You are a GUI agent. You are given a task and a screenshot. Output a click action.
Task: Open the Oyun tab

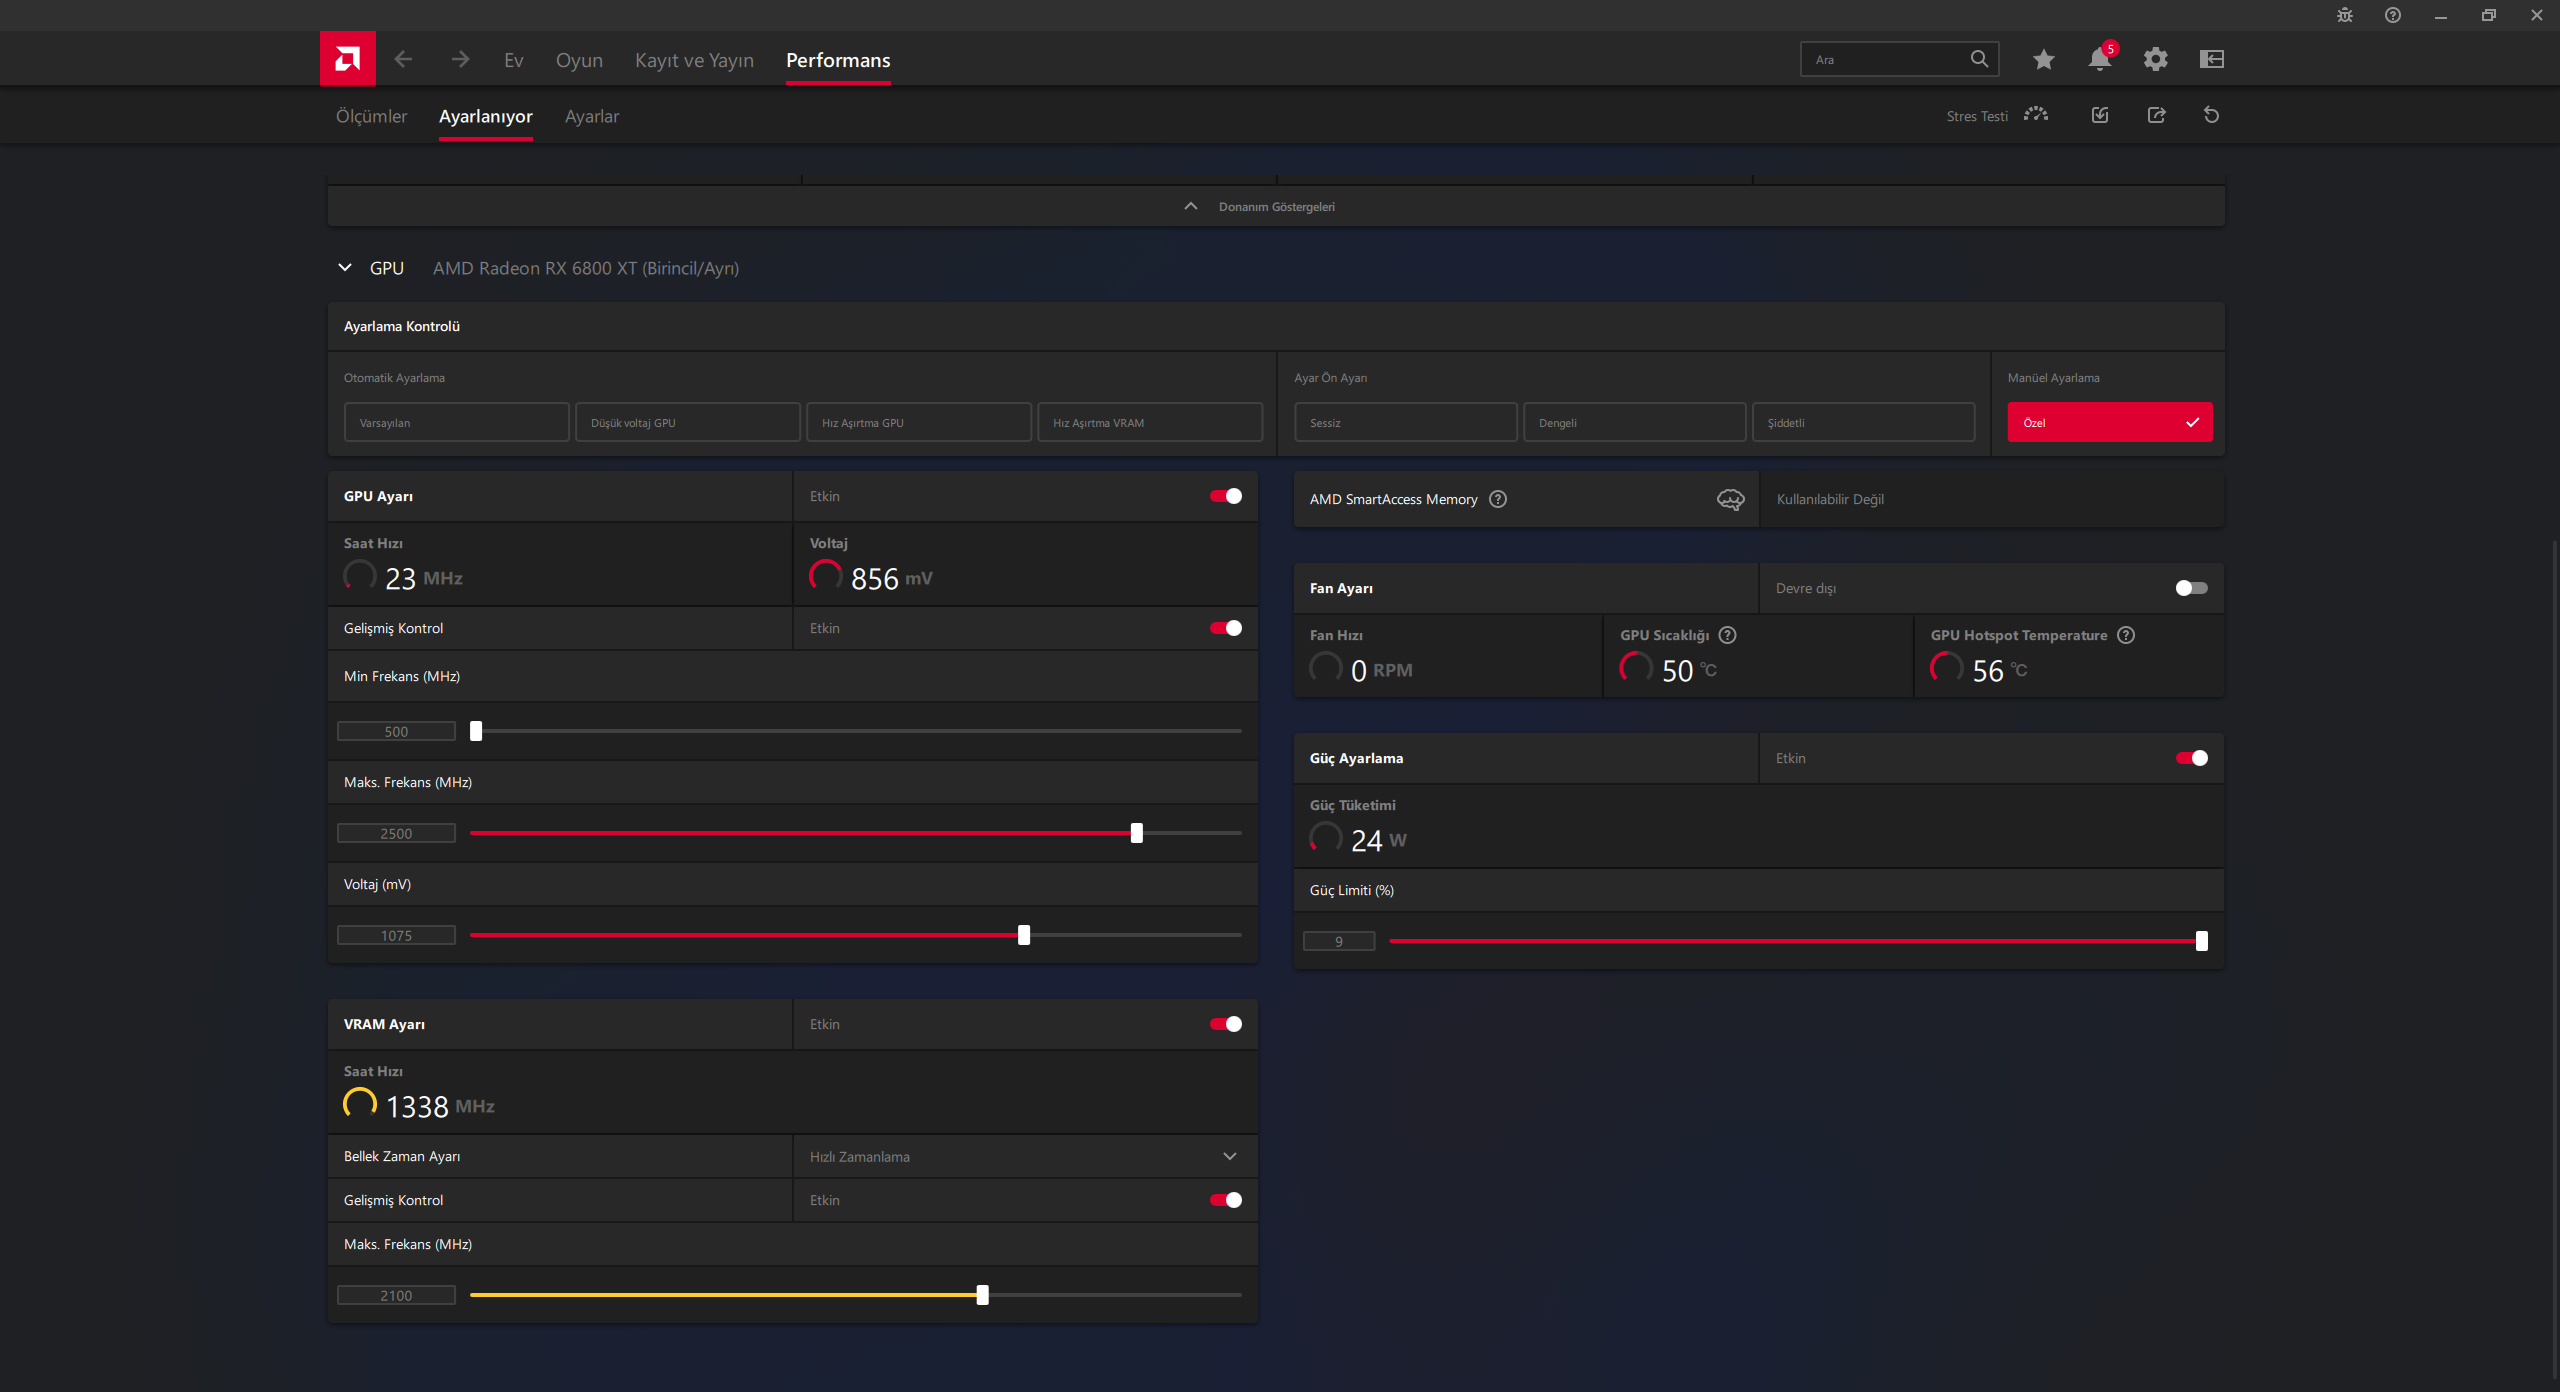[x=579, y=60]
